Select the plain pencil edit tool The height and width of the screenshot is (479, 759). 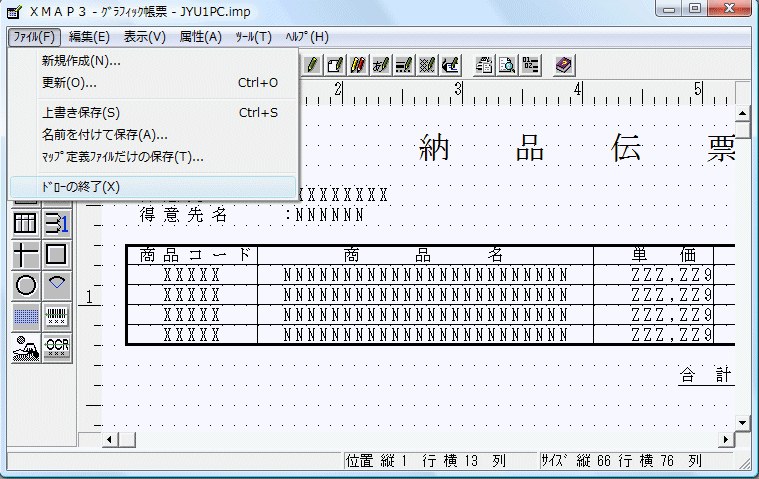click(x=312, y=65)
